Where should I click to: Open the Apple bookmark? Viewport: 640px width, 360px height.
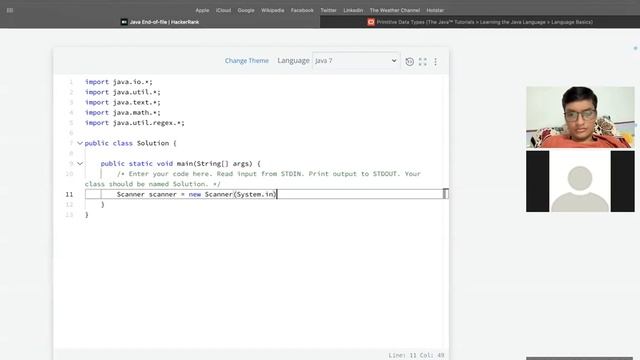pyautogui.click(x=202, y=10)
